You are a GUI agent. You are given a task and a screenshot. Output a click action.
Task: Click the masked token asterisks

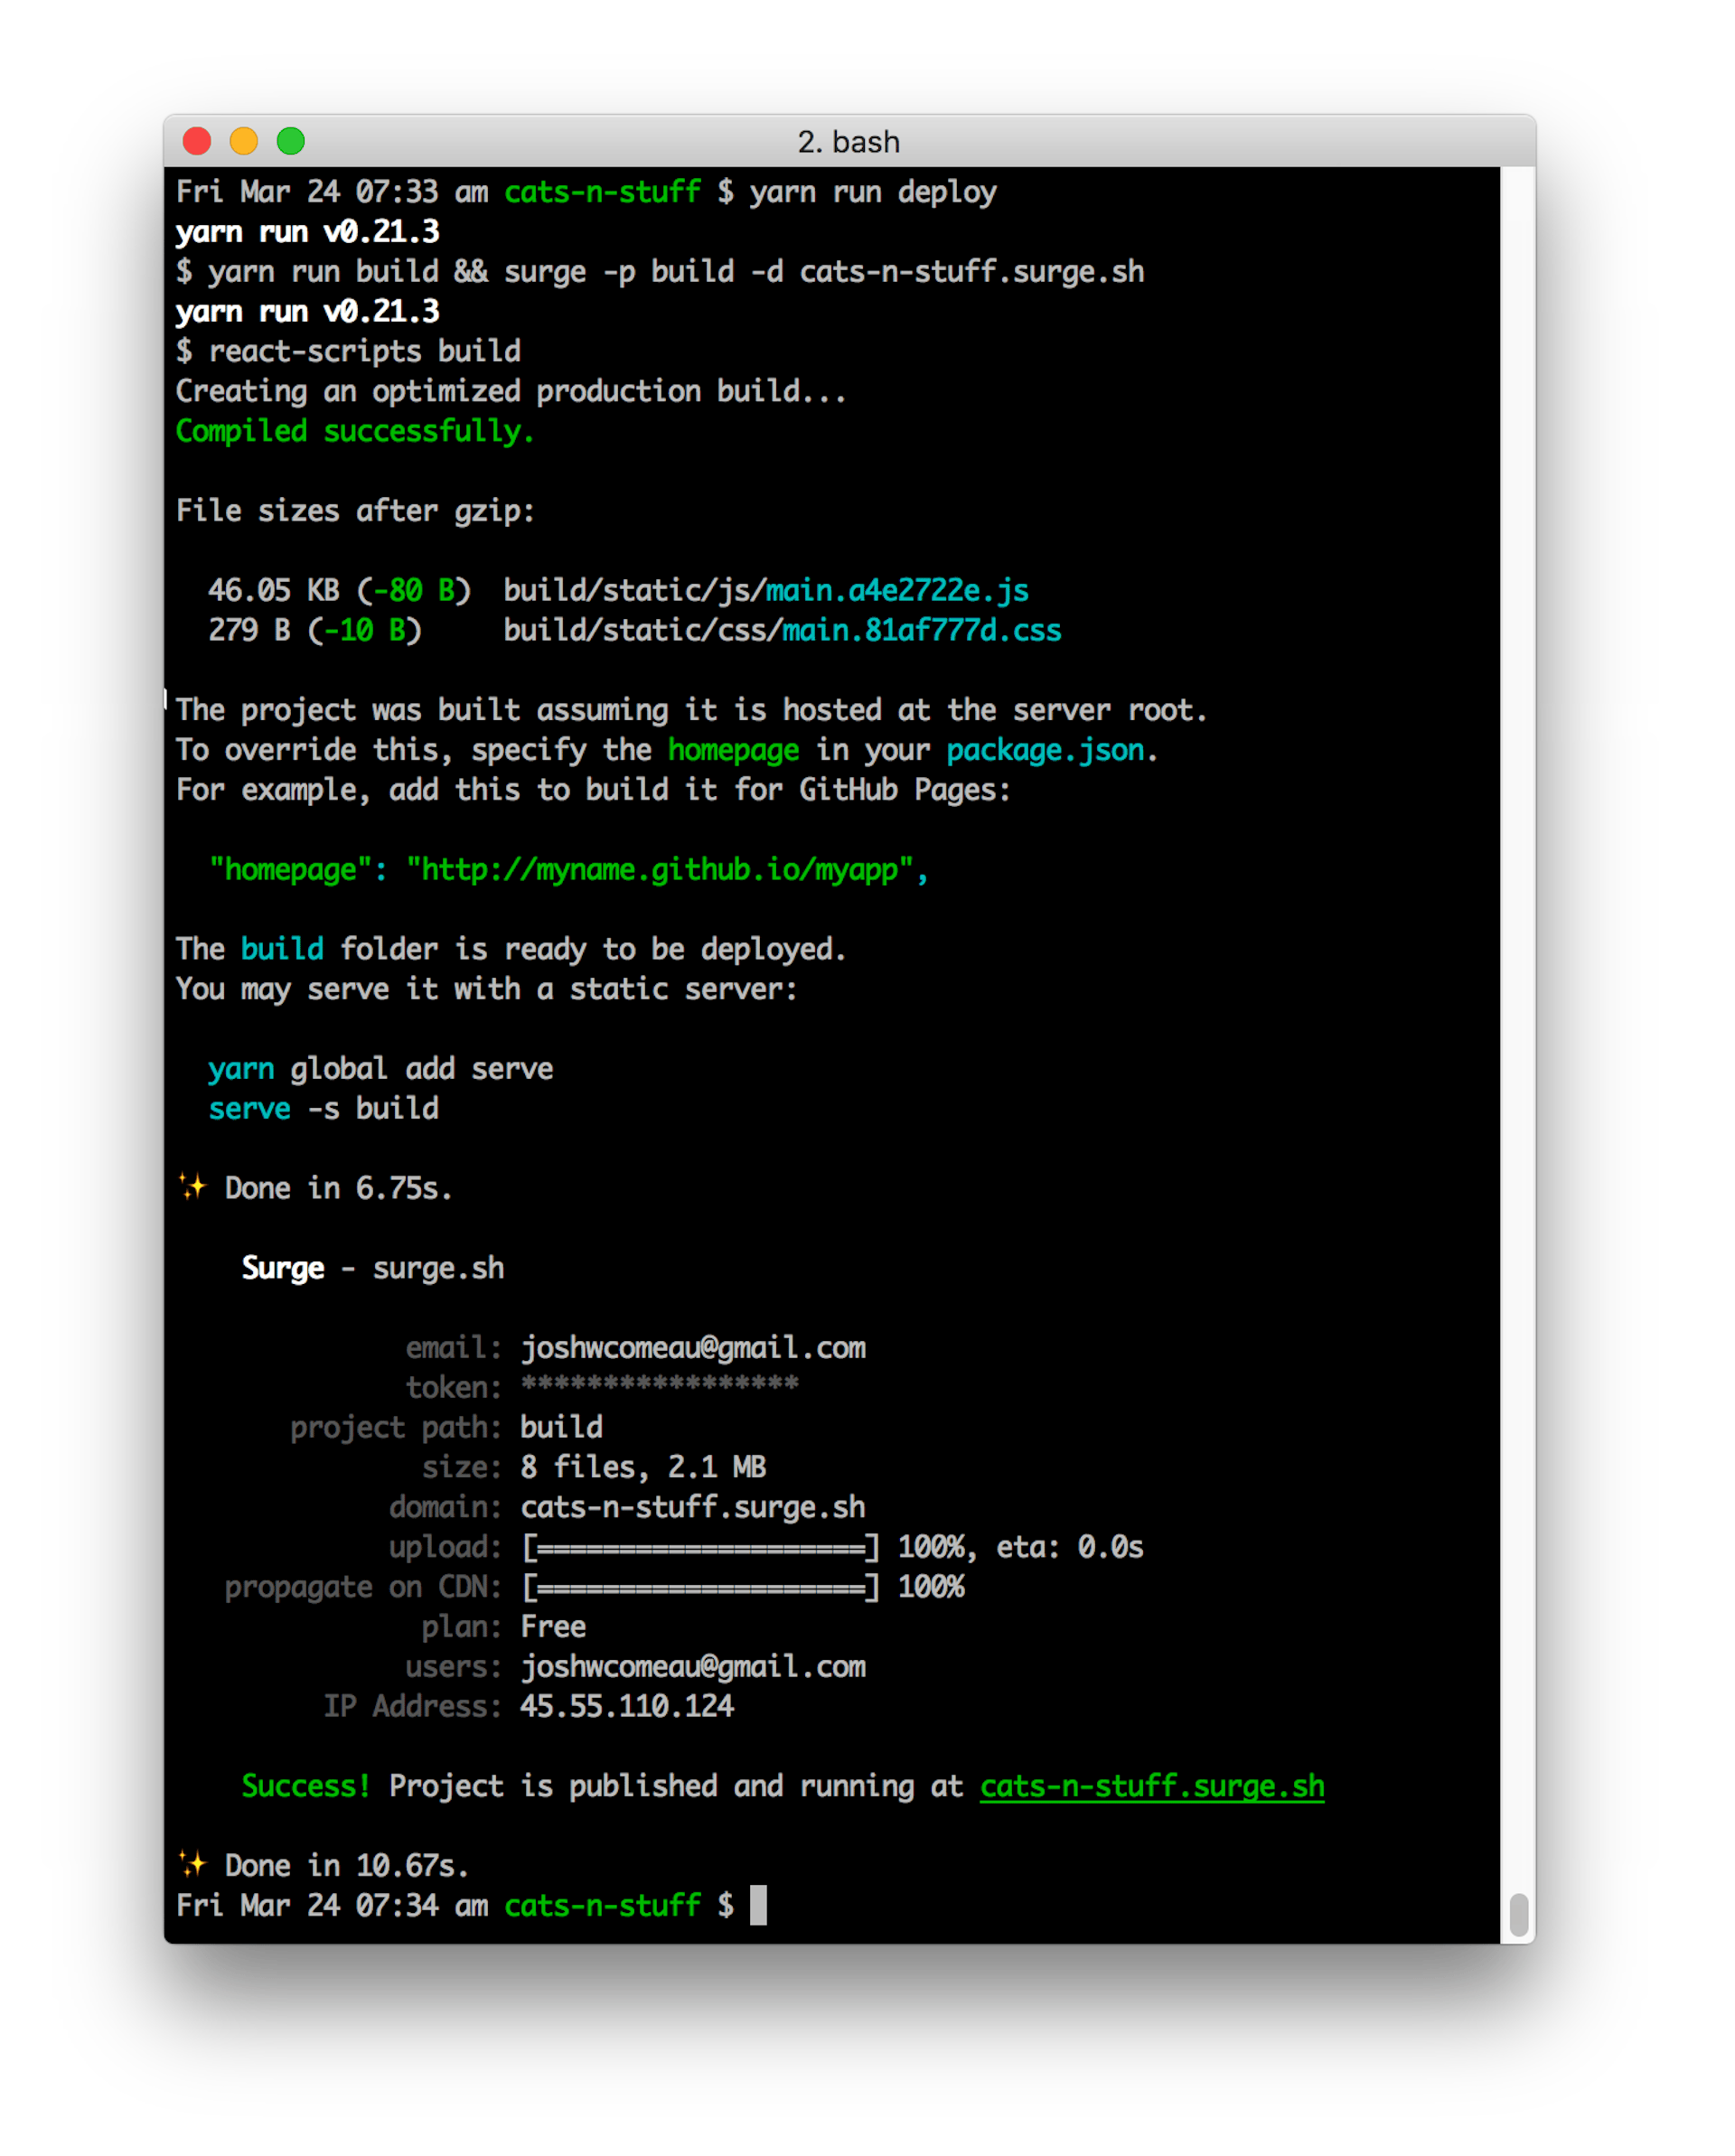[x=659, y=1386]
